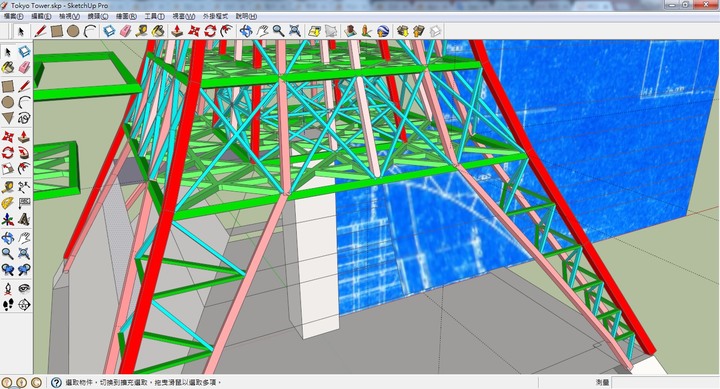Screen dimensions: 720x389
Task: Choose the Eraser tool in top toolbar
Action: (x=125, y=31)
